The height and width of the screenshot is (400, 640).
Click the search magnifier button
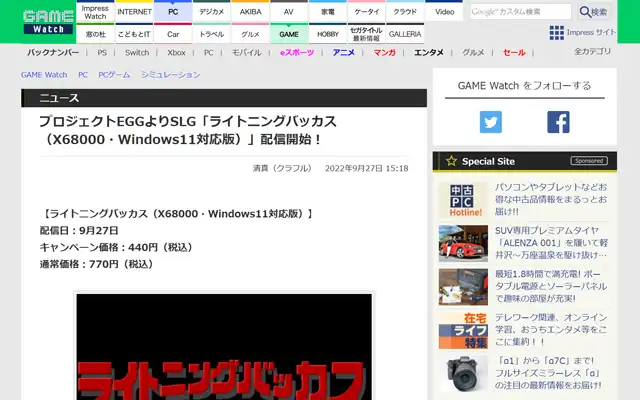(594, 12)
